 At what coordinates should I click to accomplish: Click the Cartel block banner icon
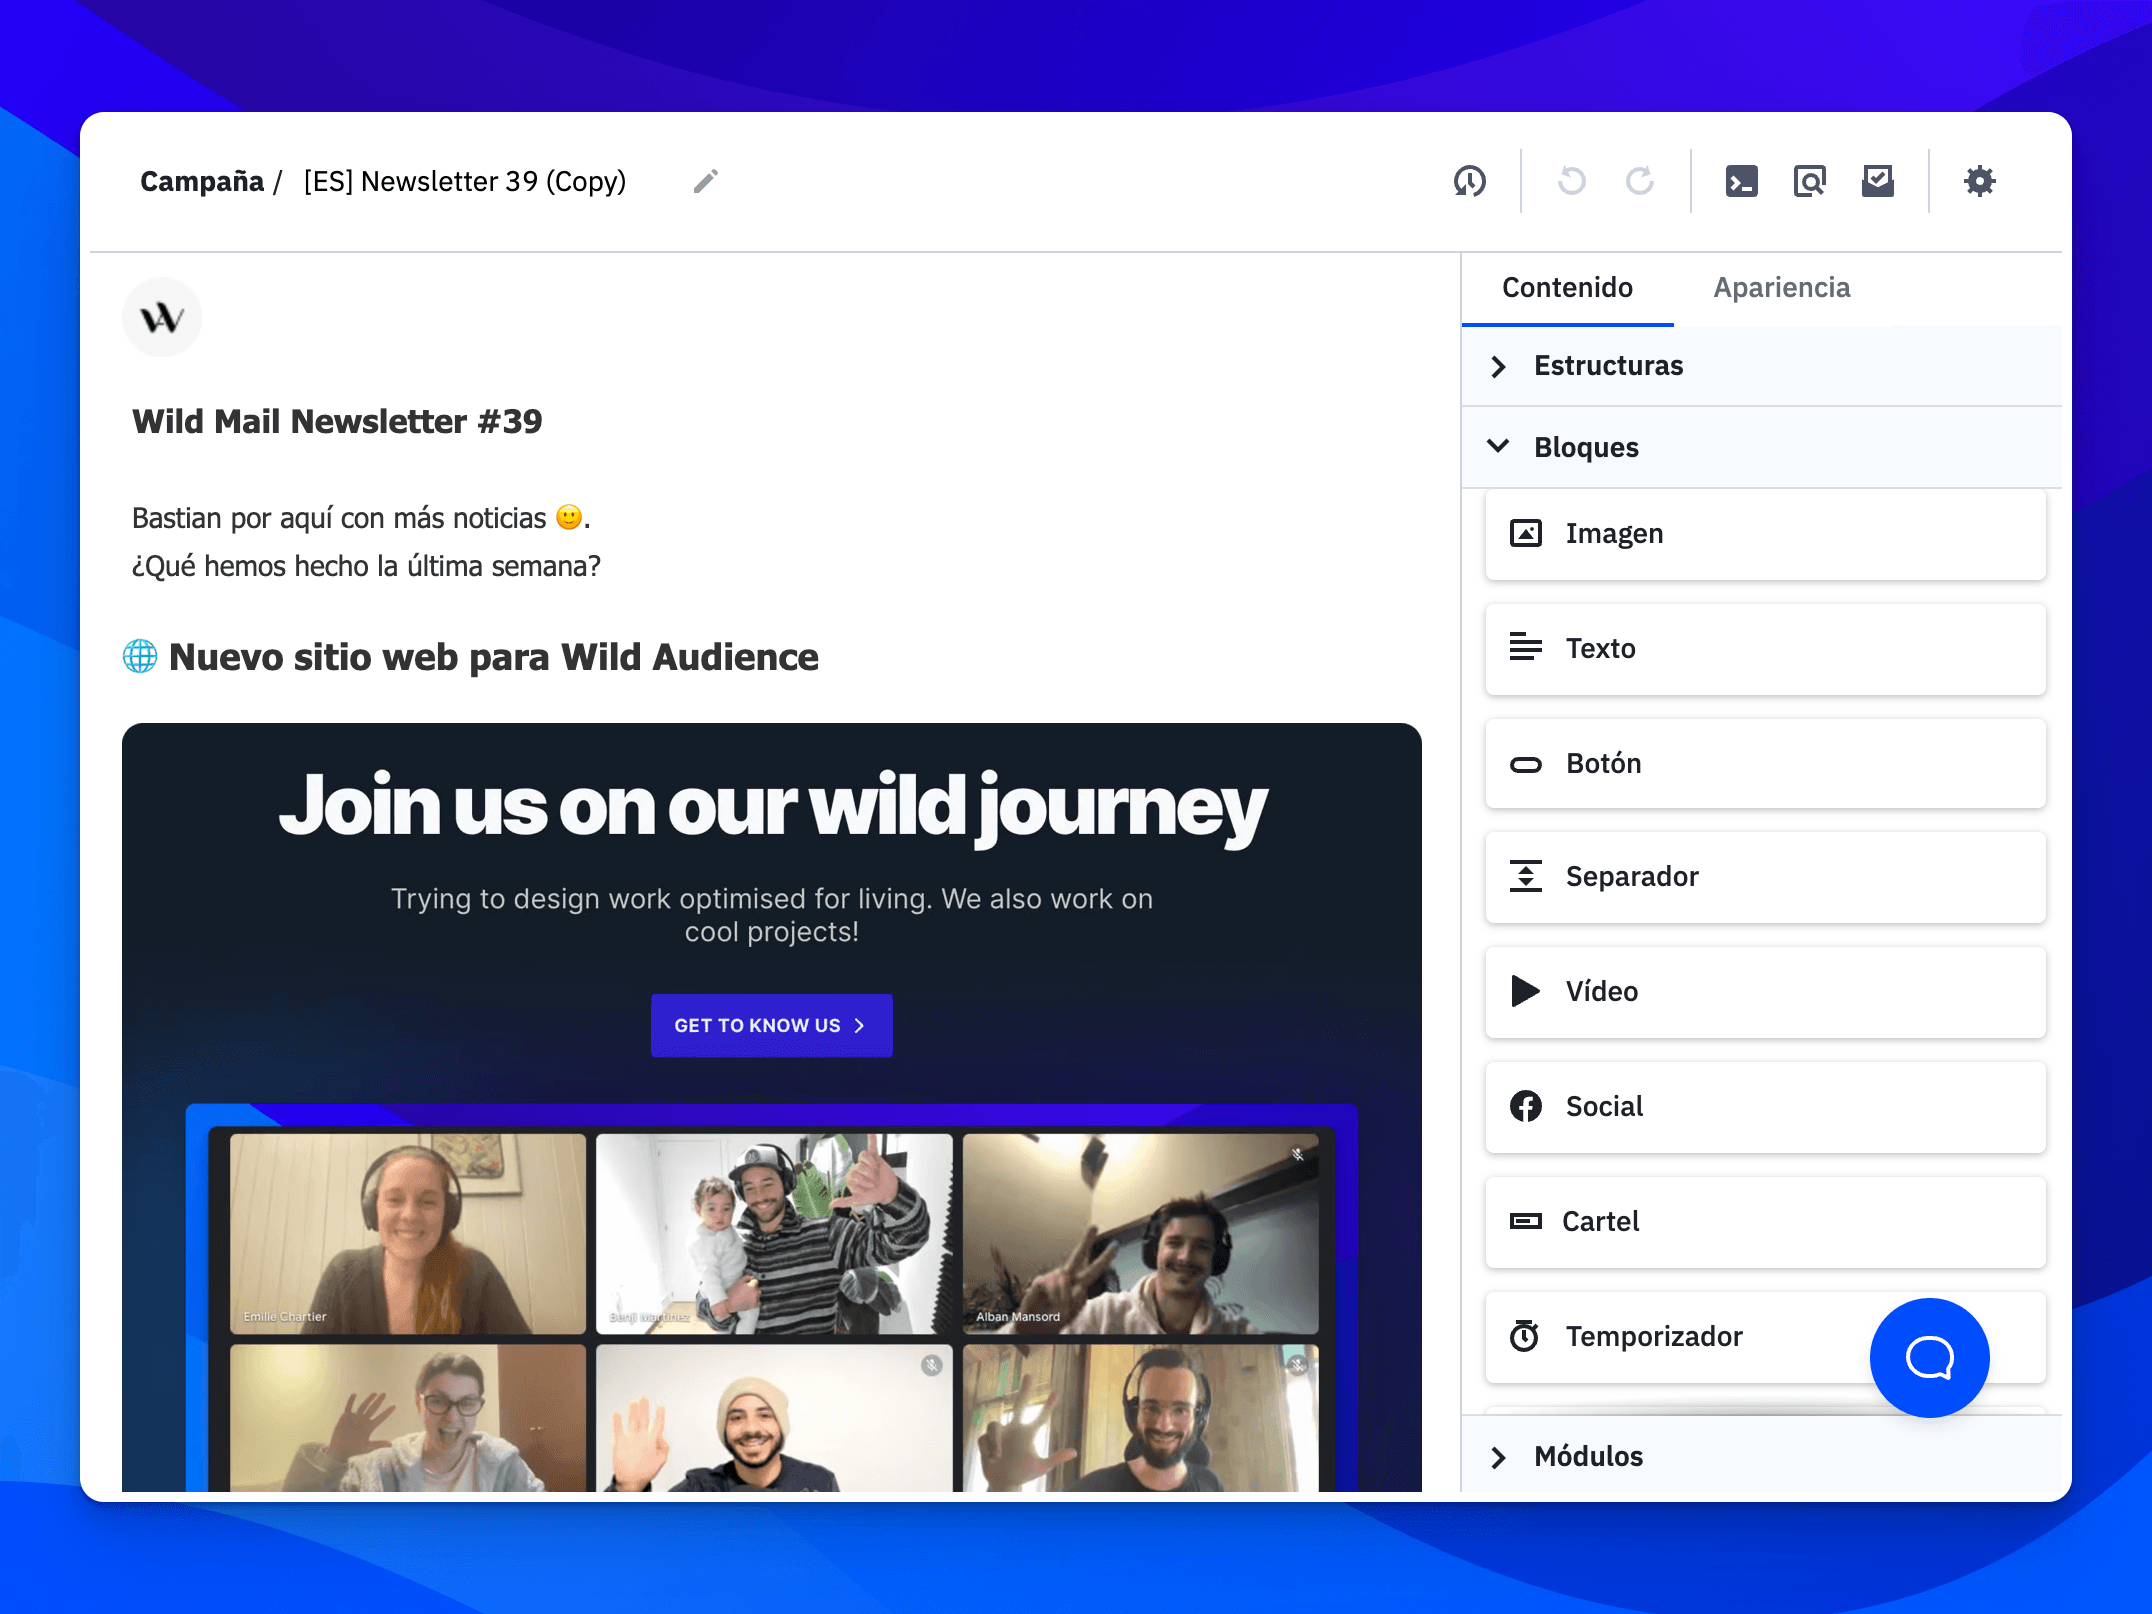[x=1526, y=1221]
